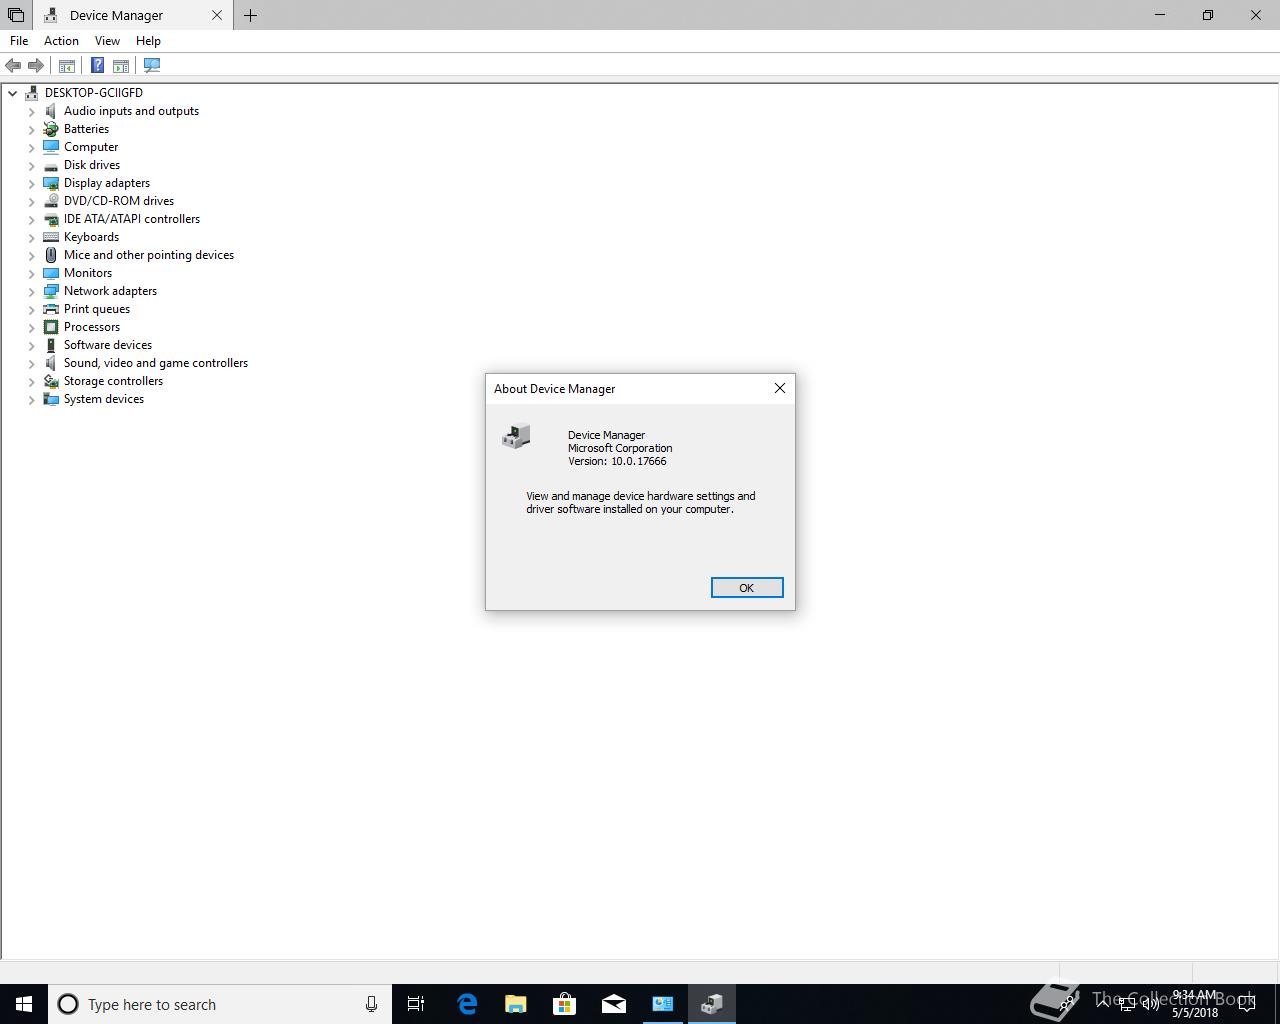Screen dimensions: 1280x1024
Task: Close the About Device Manager dialog
Action: (780, 388)
